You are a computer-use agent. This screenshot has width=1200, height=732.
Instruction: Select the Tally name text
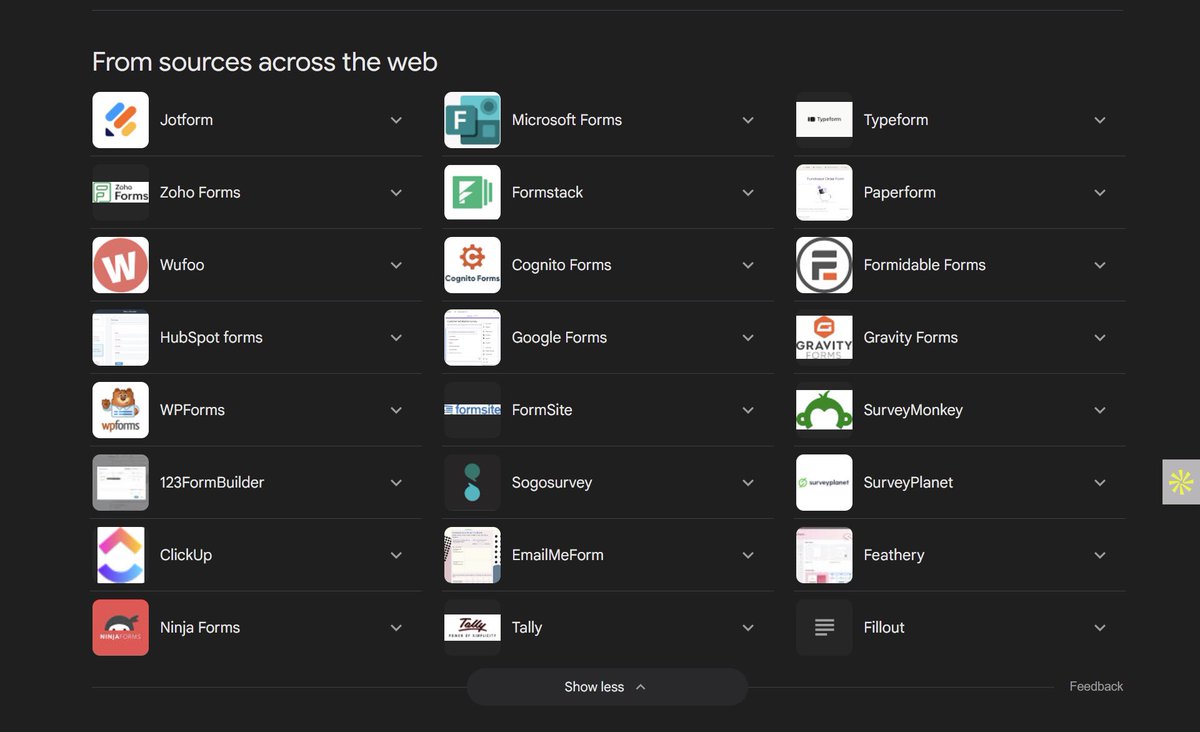527,627
